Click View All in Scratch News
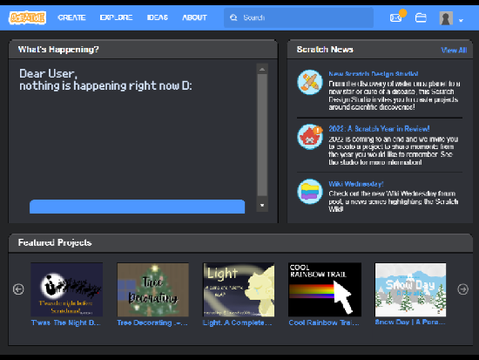This screenshot has height=360, width=479. click(x=454, y=50)
